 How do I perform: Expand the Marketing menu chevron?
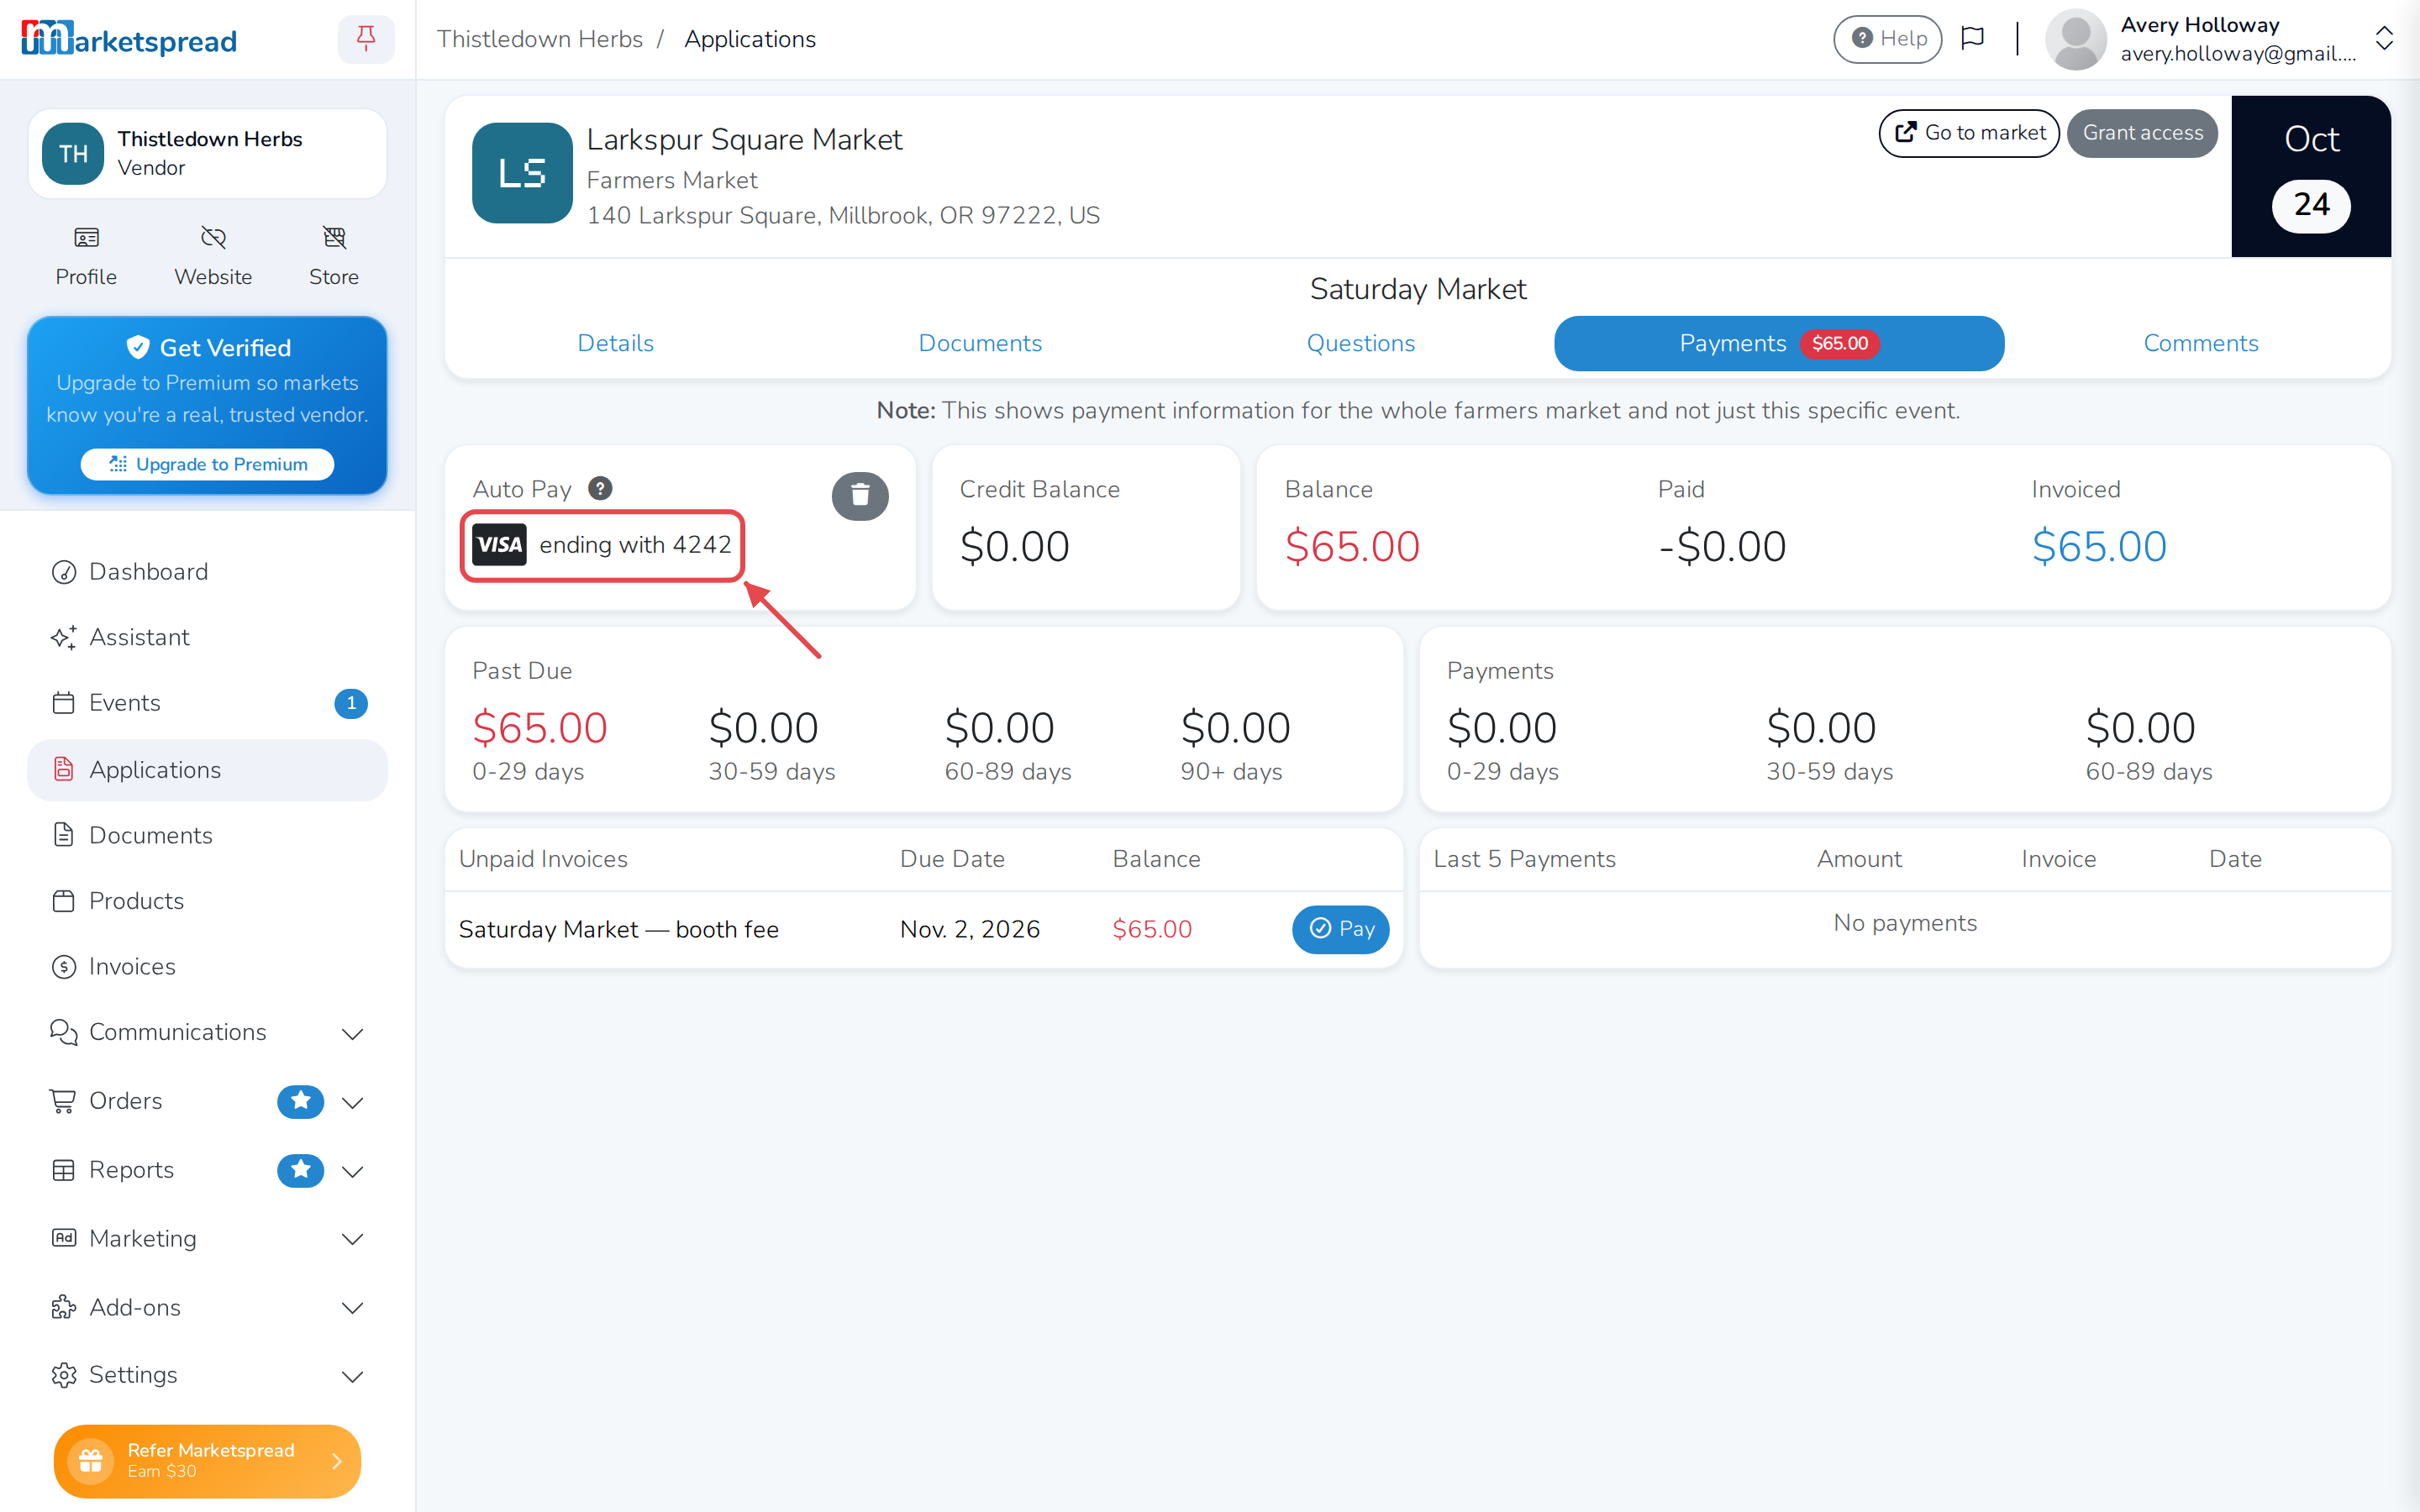[352, 1239]
